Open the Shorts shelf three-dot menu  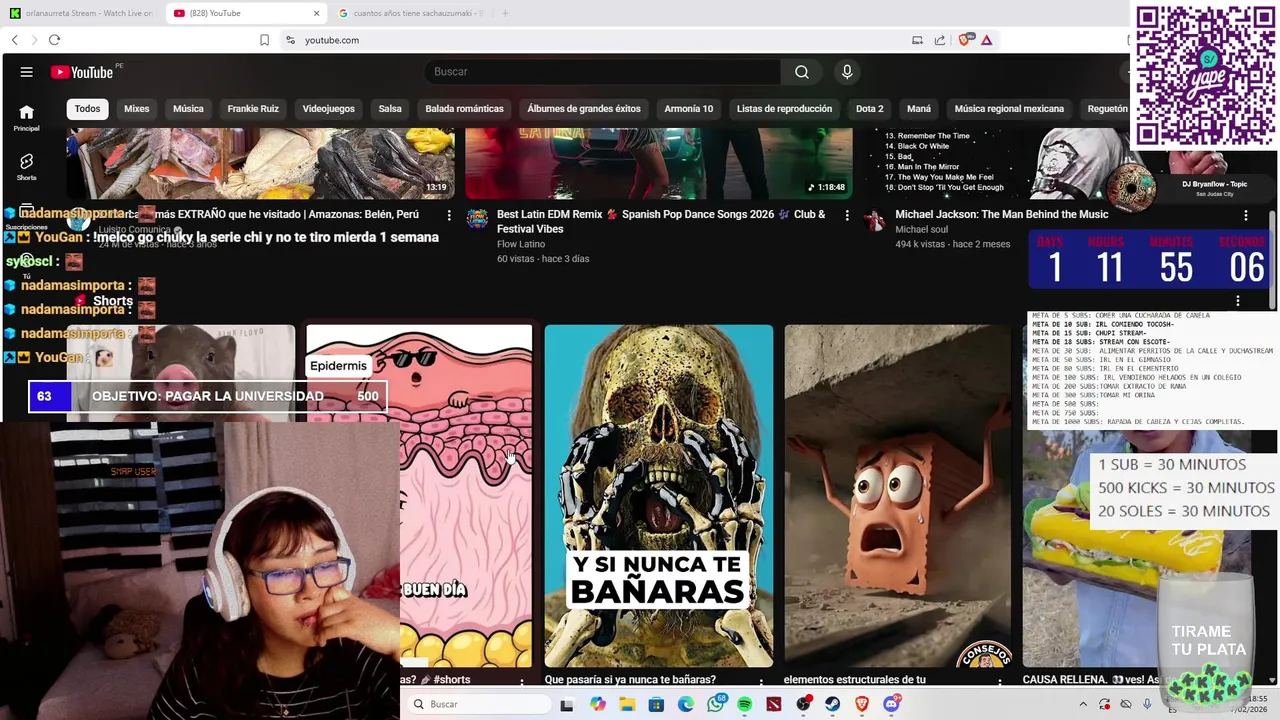[1238, 301]
